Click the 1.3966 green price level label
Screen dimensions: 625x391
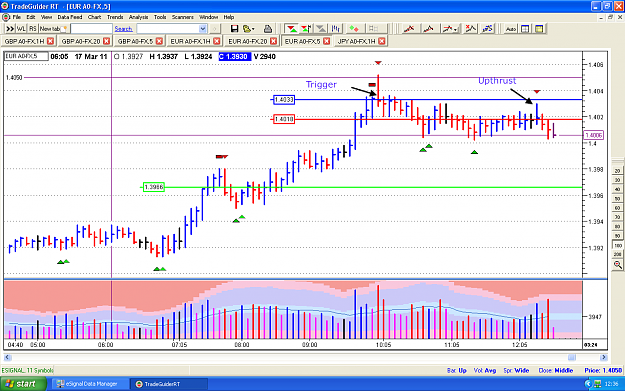153,187
